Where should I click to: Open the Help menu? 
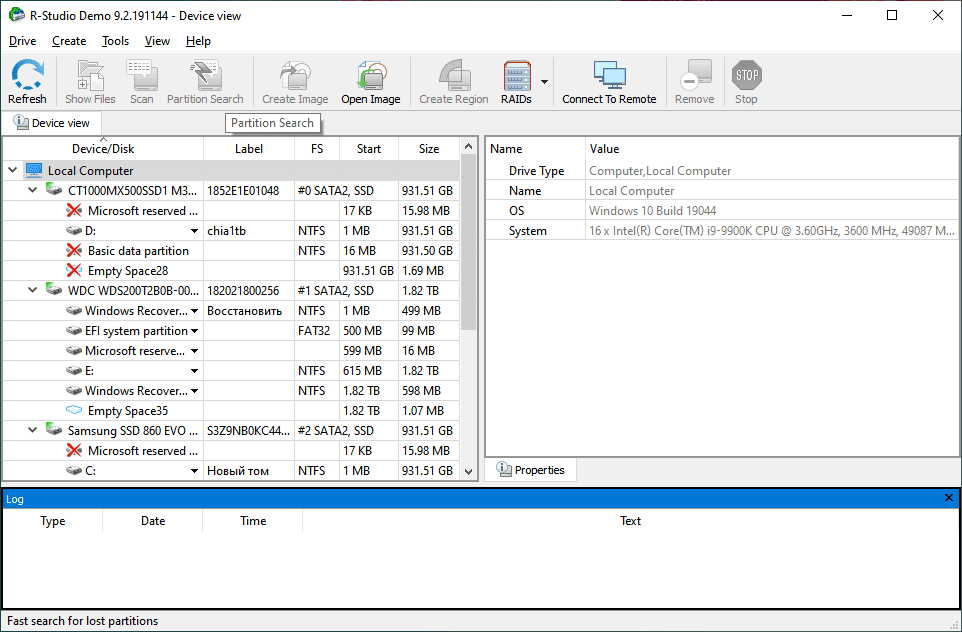(x=198, y=41)
